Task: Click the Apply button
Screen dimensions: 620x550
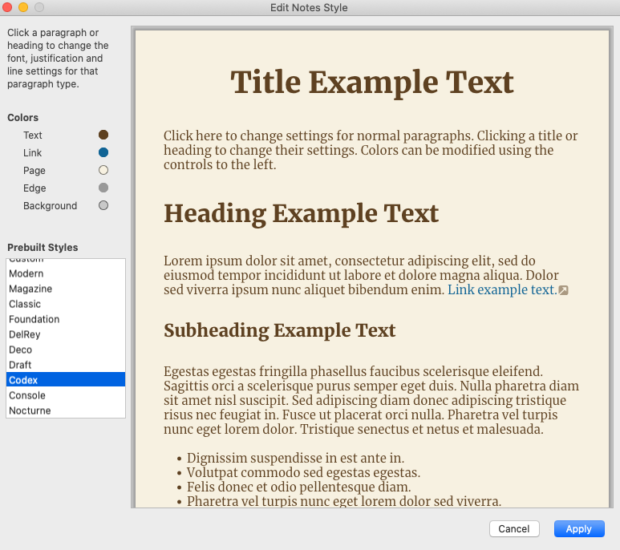Action: click(x=579, y=529)
